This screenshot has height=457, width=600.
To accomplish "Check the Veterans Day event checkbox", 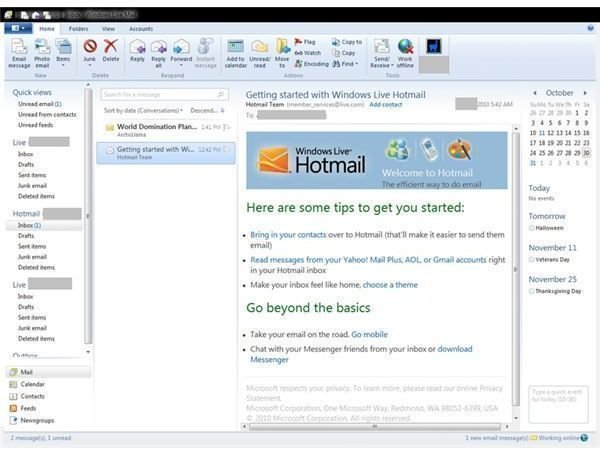I will point(532,260).
